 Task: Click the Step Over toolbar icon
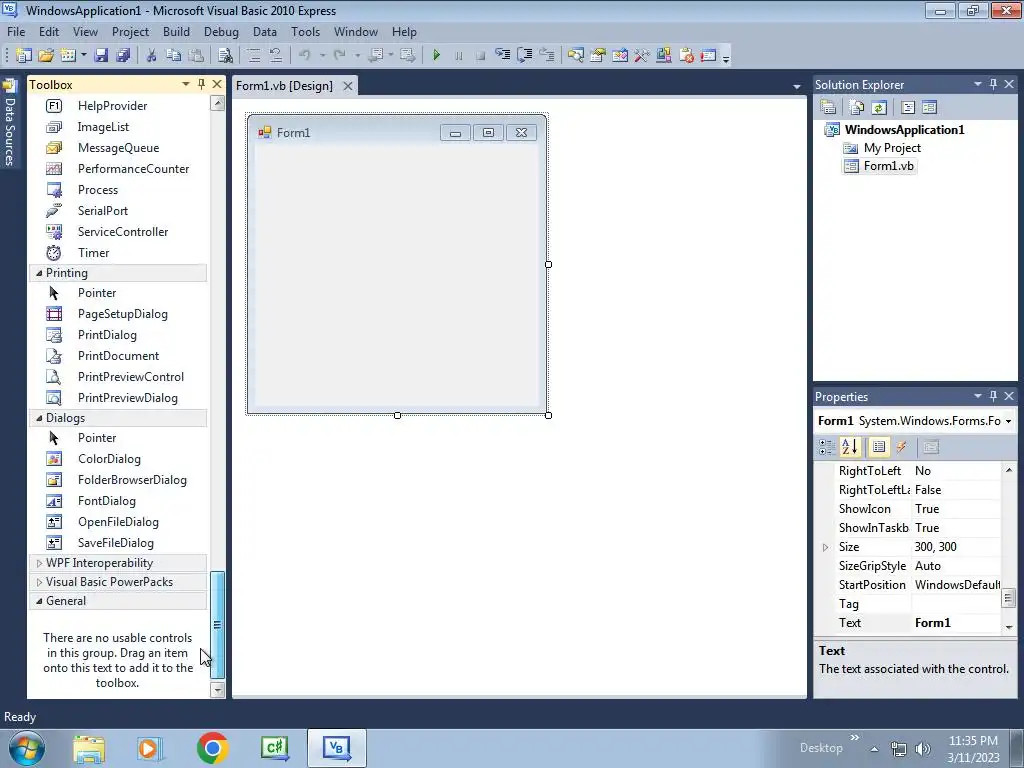(524, 56)
